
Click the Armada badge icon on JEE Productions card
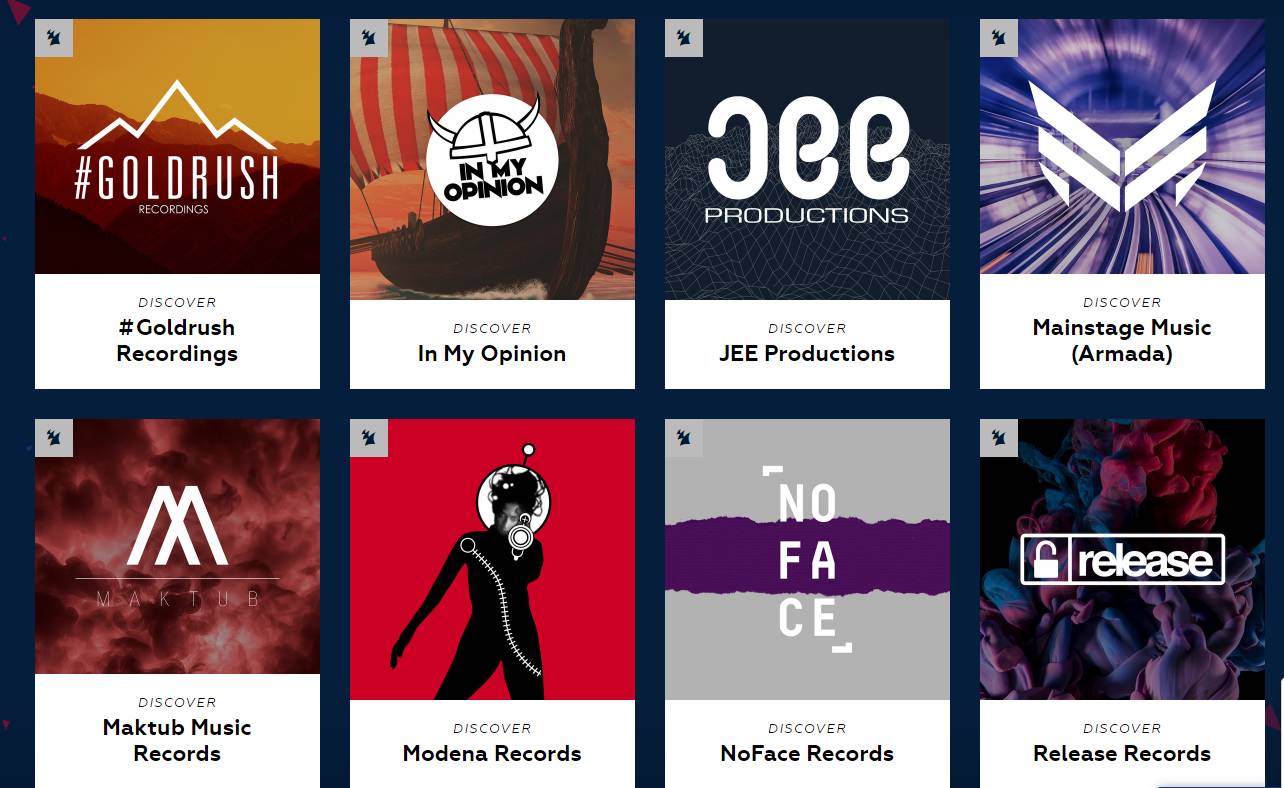click(684, 38)
